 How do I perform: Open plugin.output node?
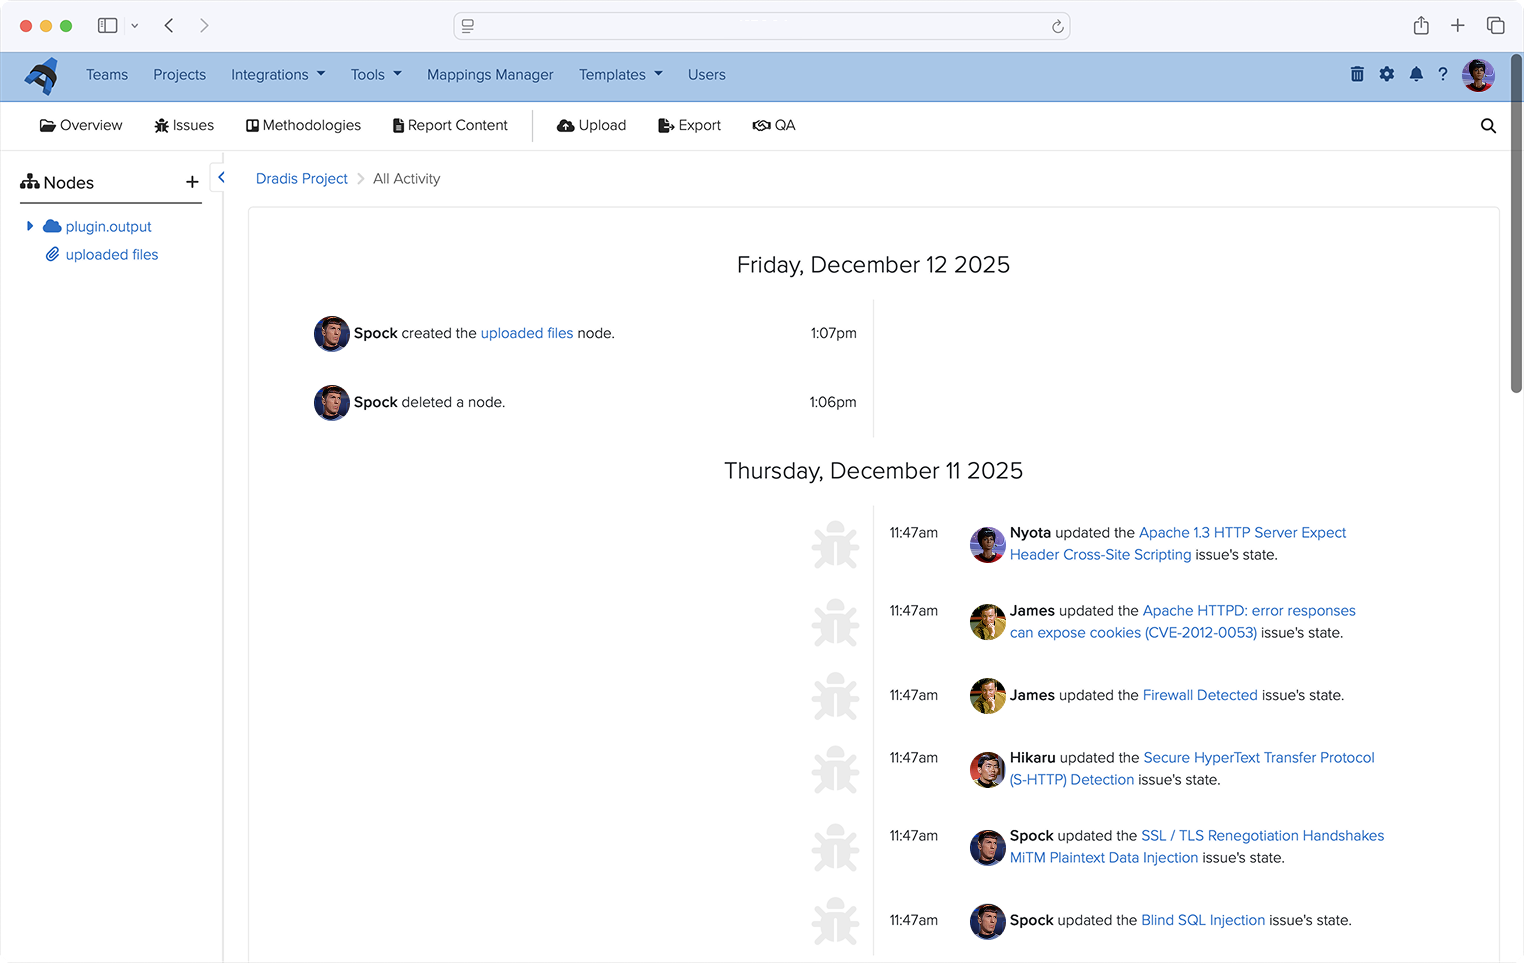pos(108,227)
